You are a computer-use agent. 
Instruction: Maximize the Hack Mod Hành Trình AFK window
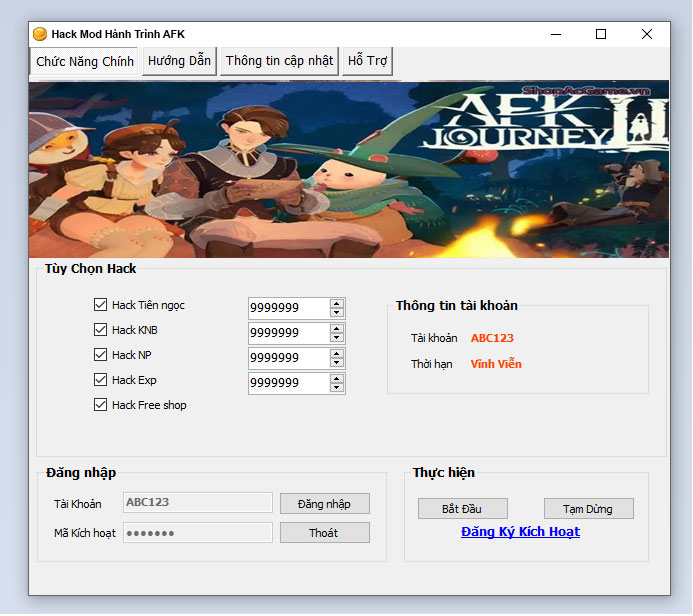click(601, 34)
